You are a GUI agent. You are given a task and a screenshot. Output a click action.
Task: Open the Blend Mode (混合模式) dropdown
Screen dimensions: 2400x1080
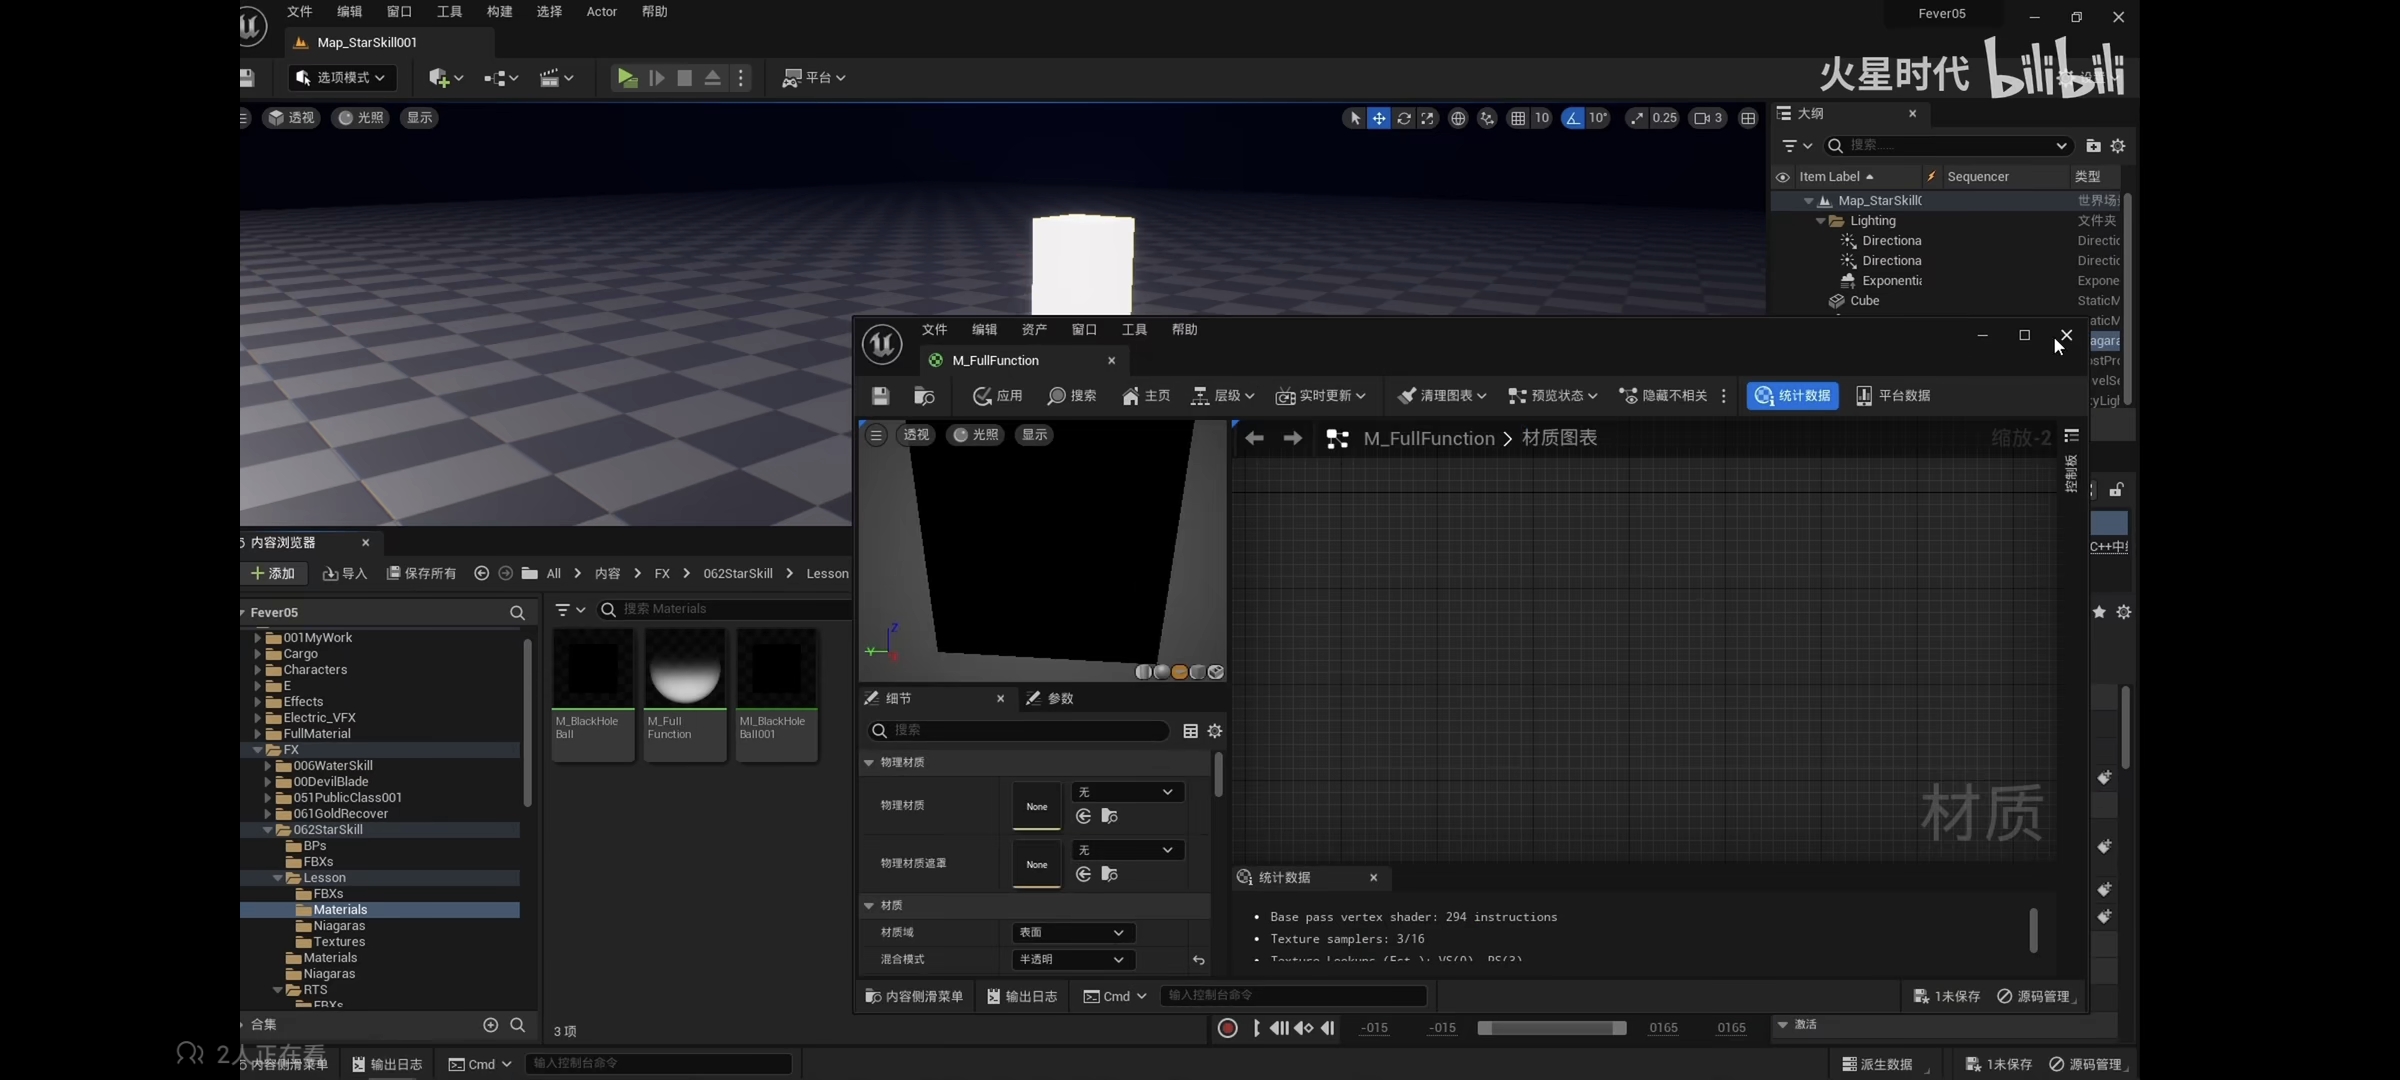(1071, 960)
